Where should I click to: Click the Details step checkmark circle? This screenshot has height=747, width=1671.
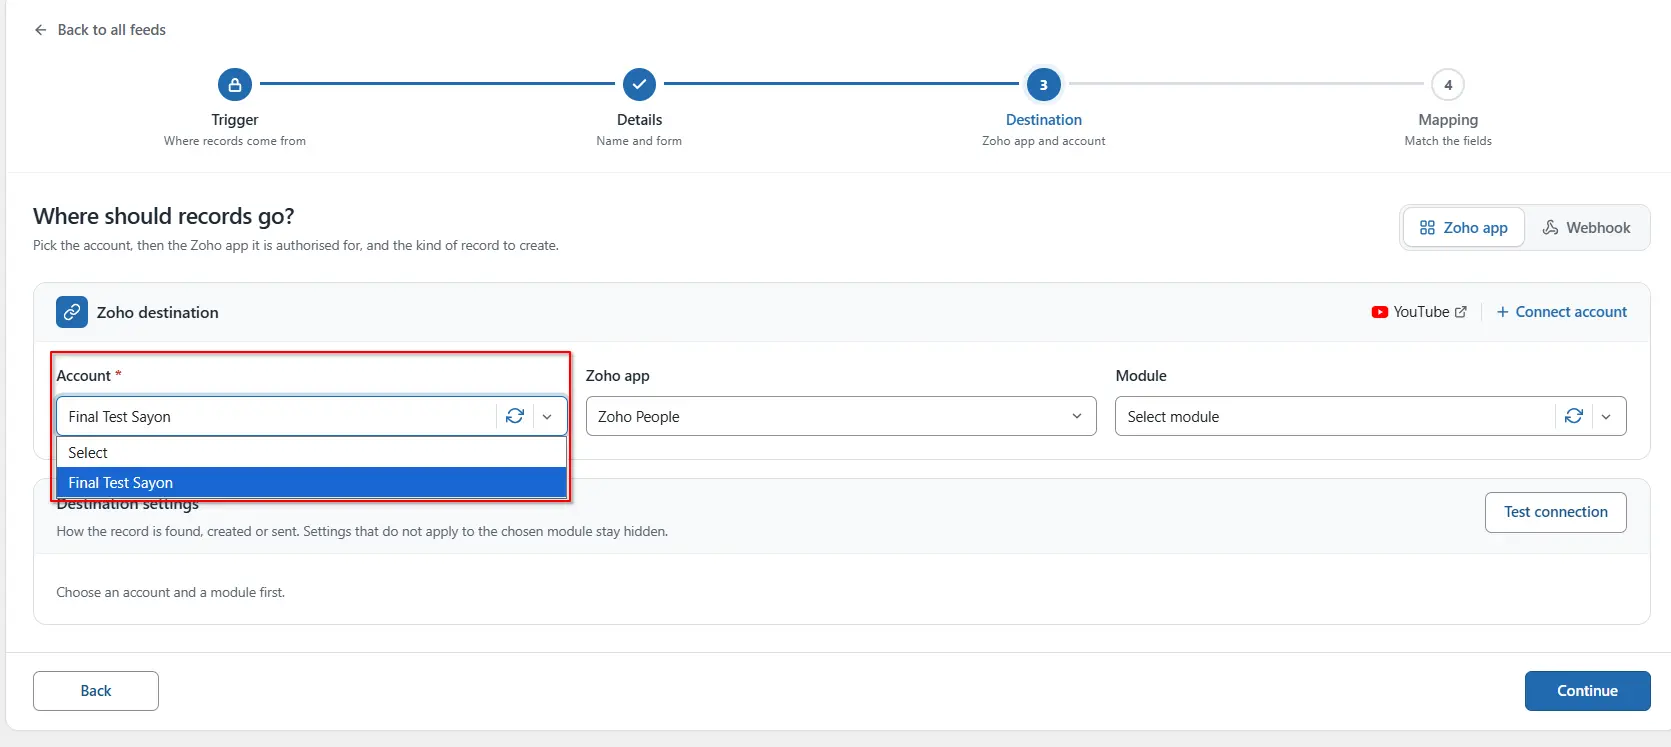coord(639,85)
